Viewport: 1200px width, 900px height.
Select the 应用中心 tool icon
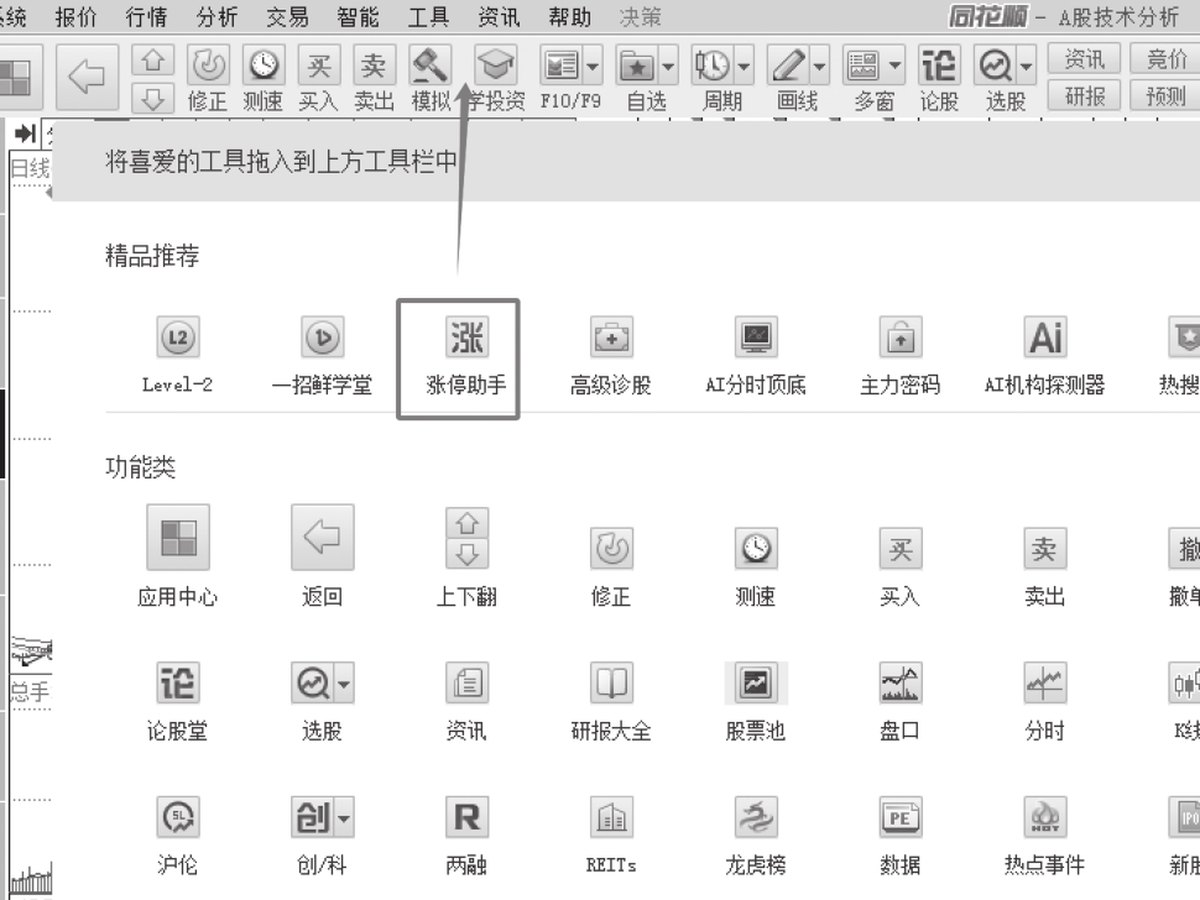178,537
